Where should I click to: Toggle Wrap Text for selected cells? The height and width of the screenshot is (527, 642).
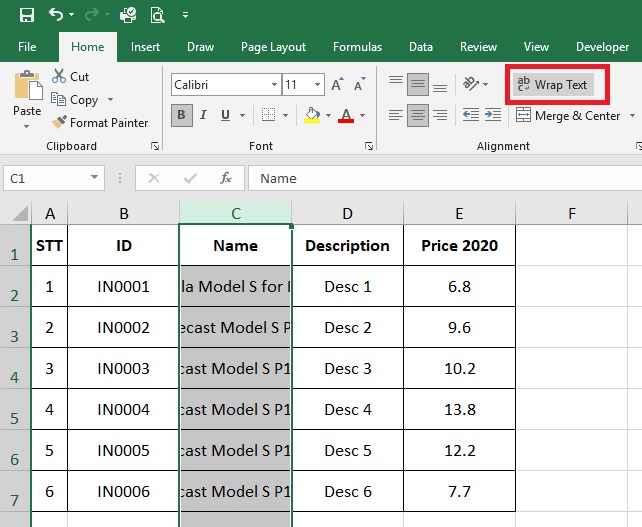553,85
